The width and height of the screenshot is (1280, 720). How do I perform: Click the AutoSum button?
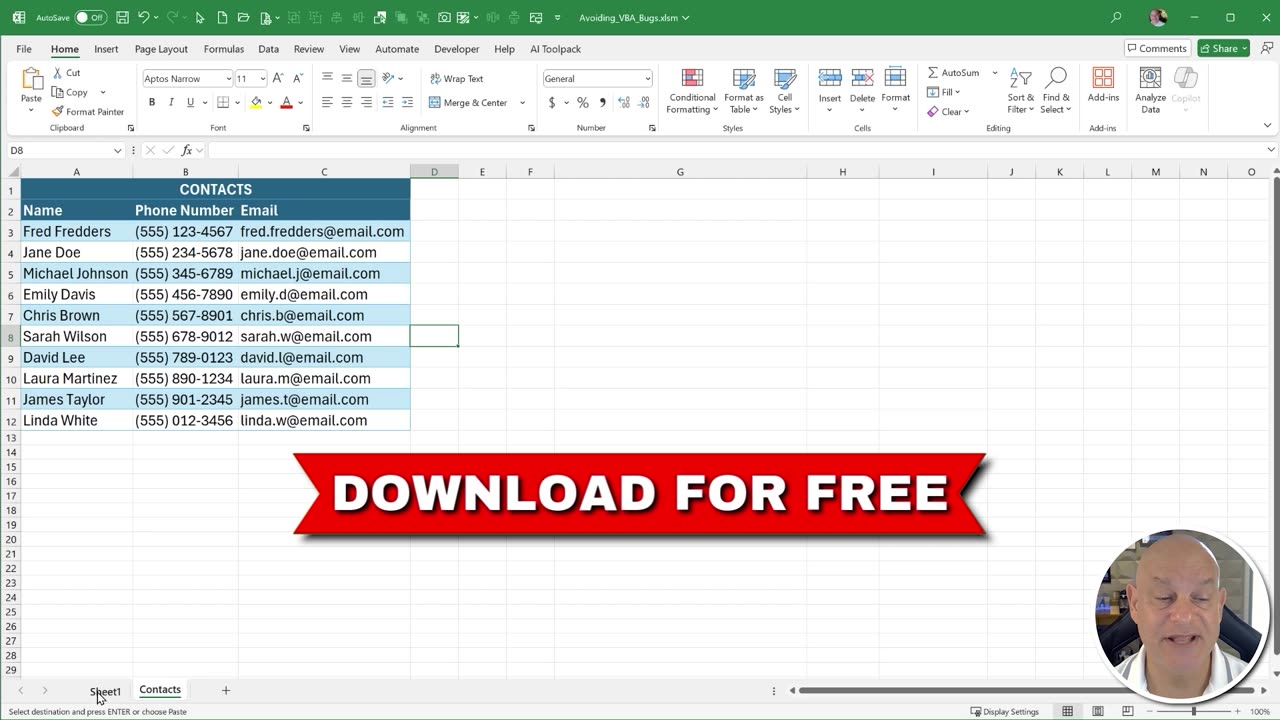coord(954,72)
